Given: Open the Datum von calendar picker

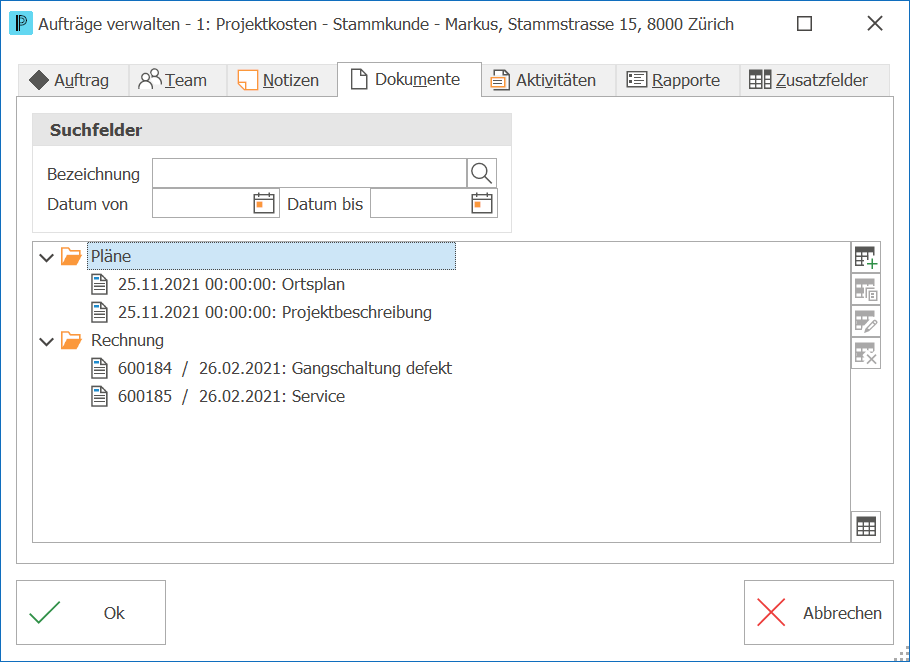Looking at the screenshot, I should pos(264,204).
